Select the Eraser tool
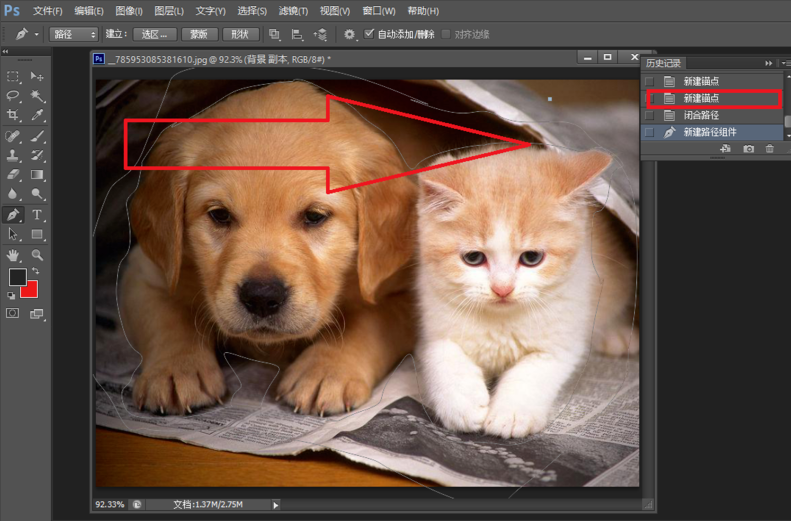 pos(13,175)
